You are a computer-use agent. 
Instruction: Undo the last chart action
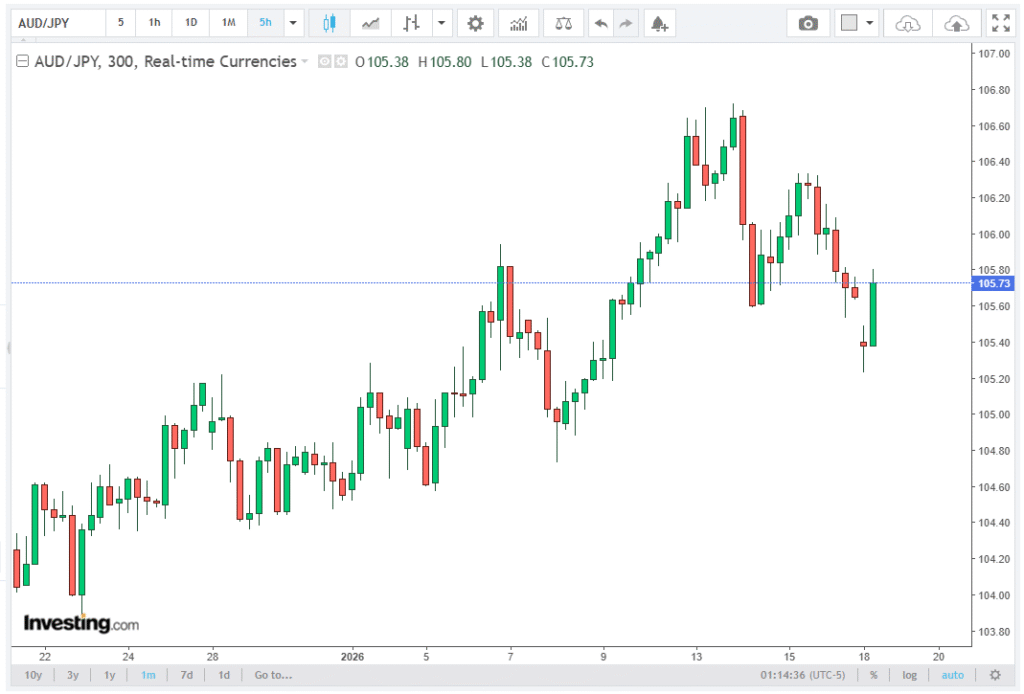tap(600, 23)
